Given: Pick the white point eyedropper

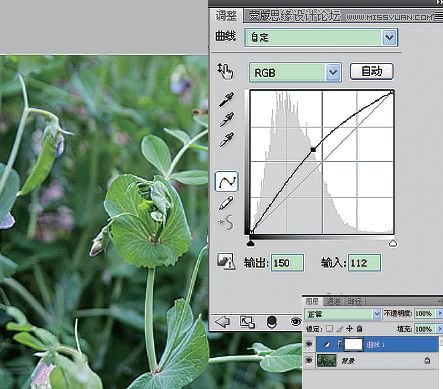Looking at the screenshot, I should [226, 140].
